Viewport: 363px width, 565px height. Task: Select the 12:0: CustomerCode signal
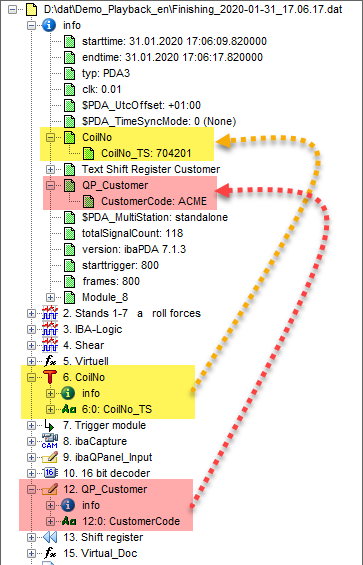(131, 521)
